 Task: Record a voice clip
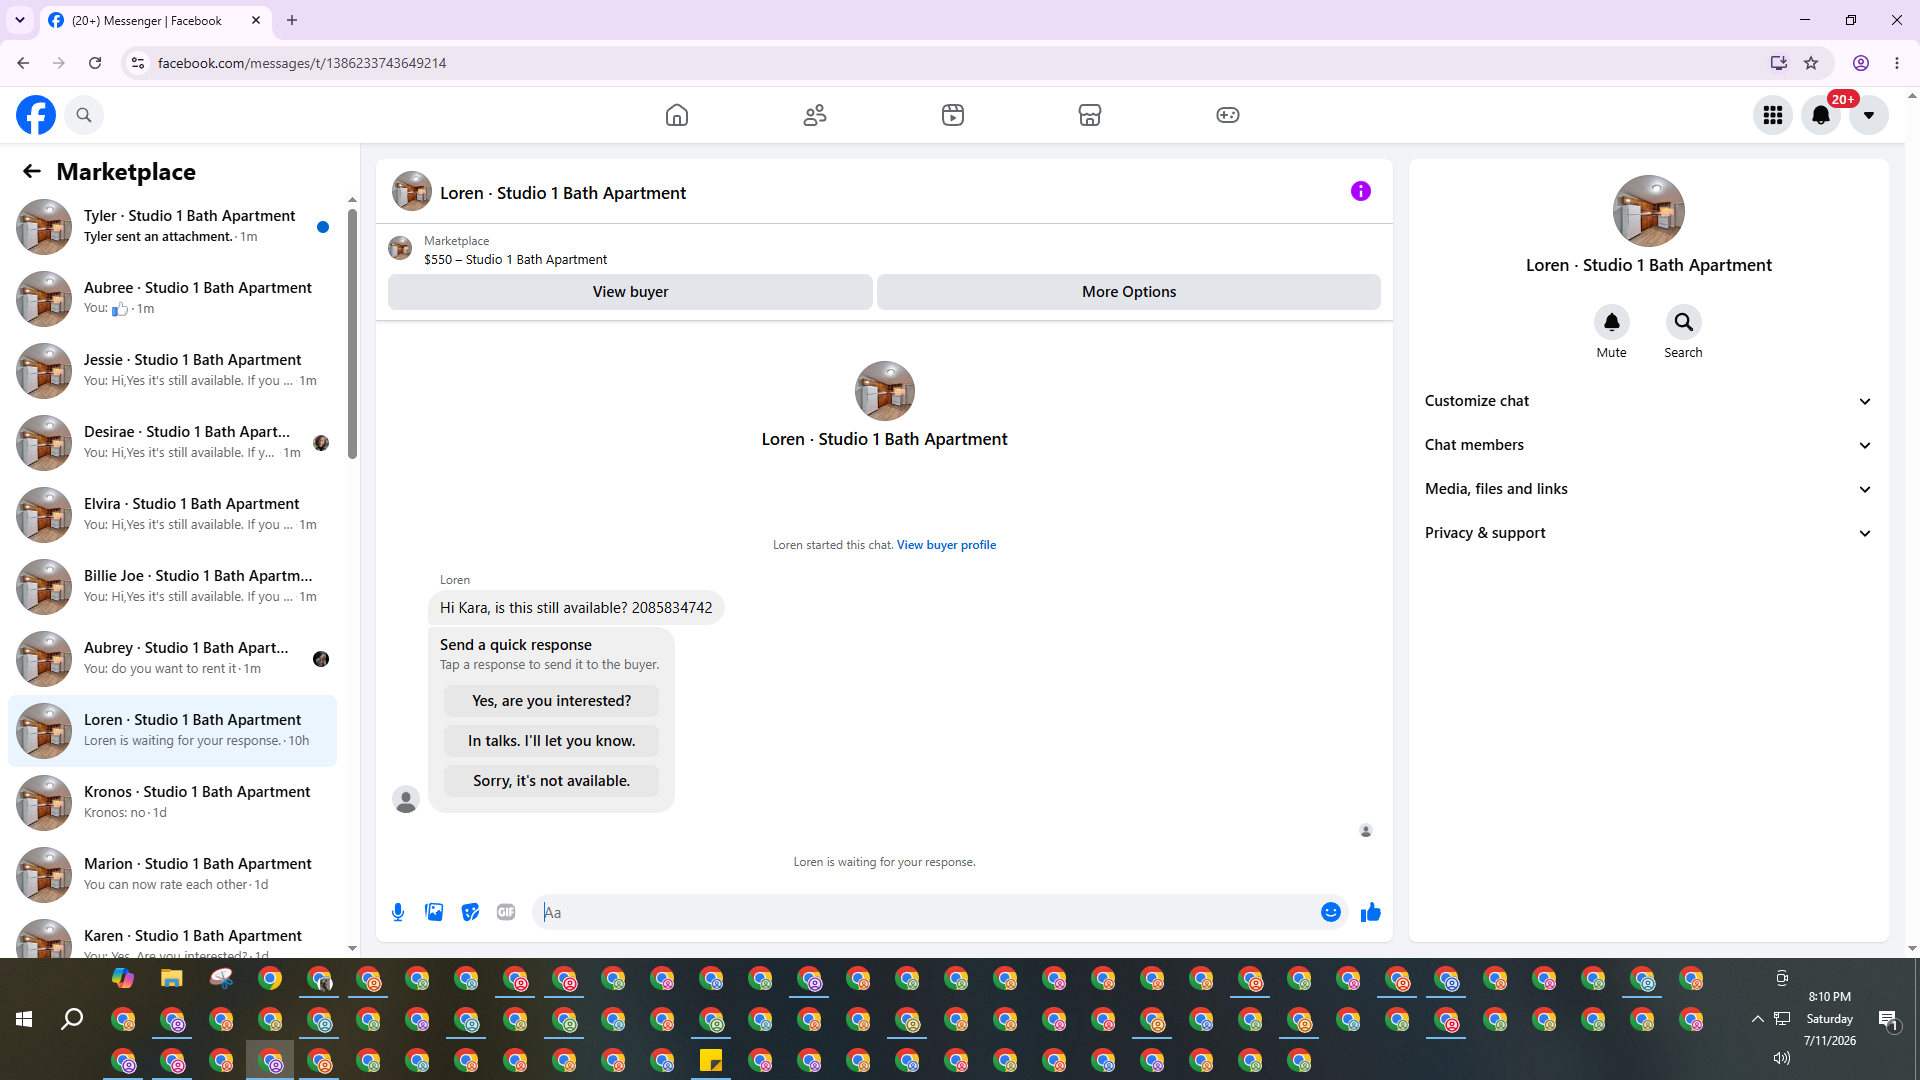pos(398,912)
